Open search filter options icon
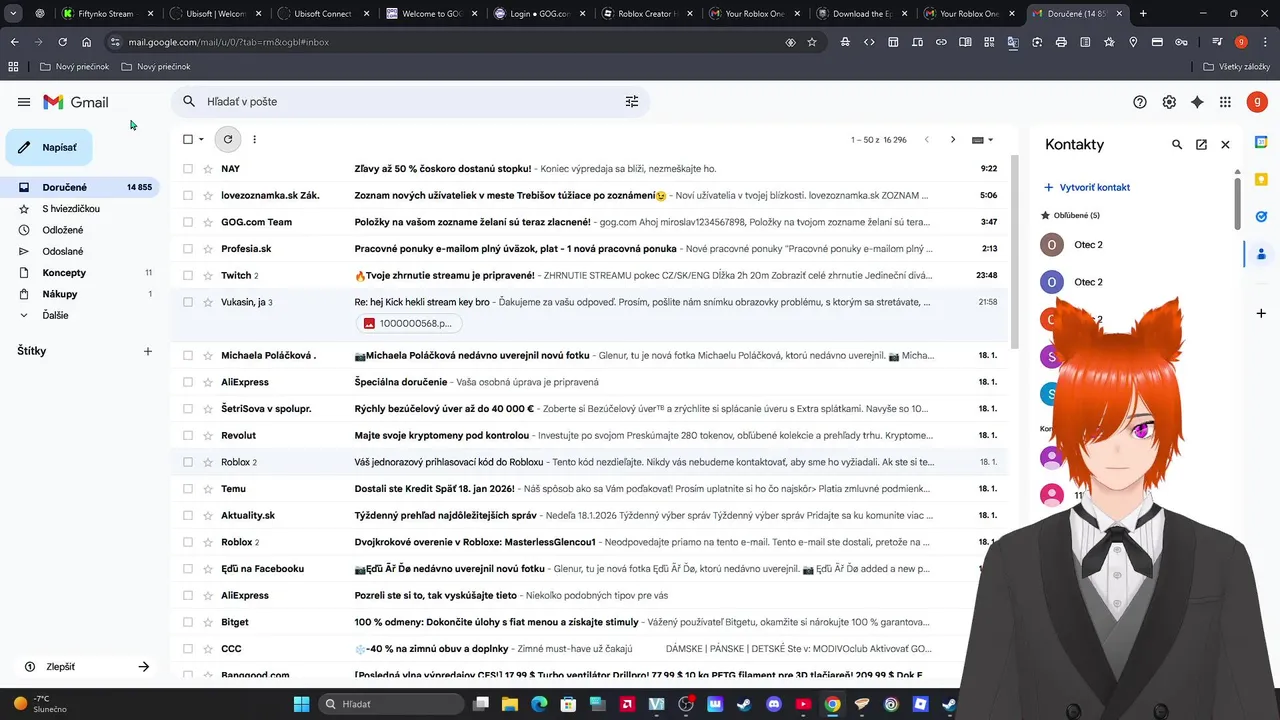Image resolution: width=1280 pixels, height=720 pixels. 632,101
